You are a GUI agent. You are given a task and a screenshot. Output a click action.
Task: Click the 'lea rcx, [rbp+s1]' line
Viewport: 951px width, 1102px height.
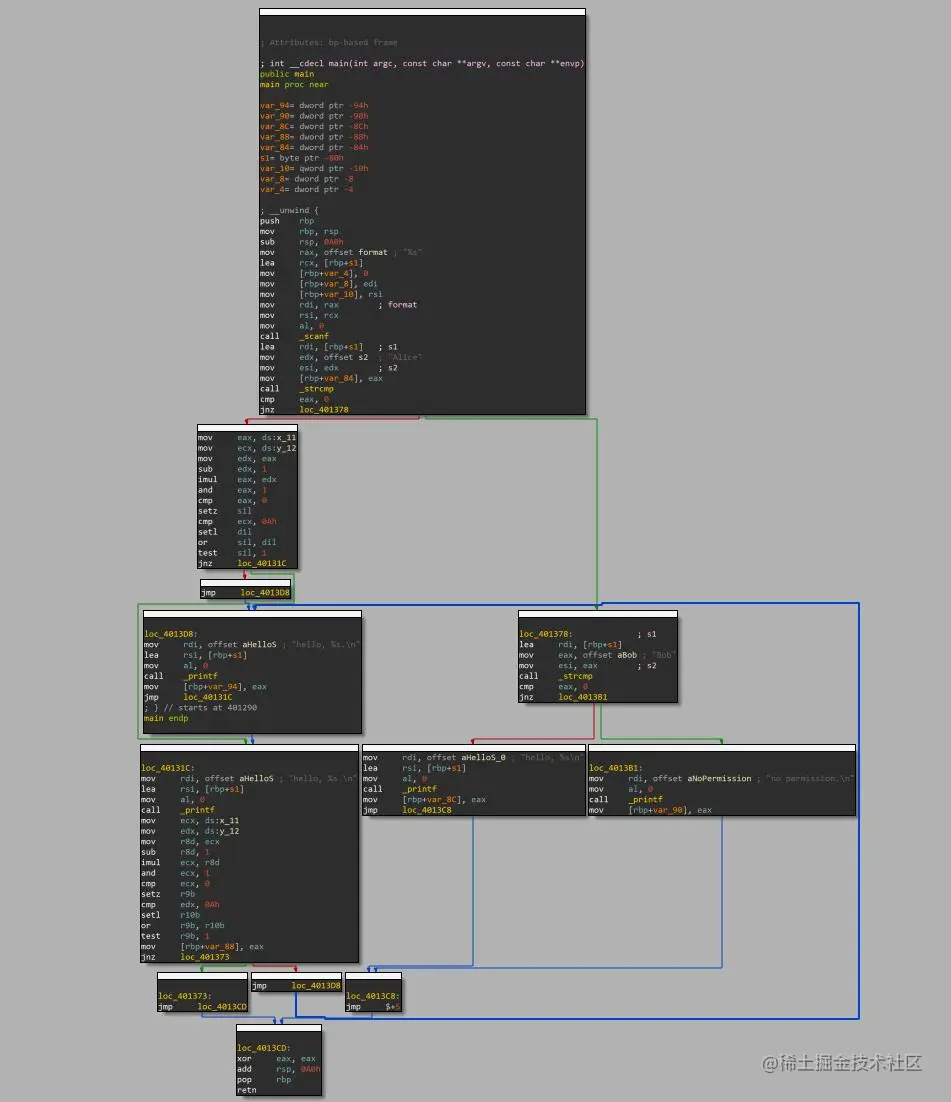(311, 263)
